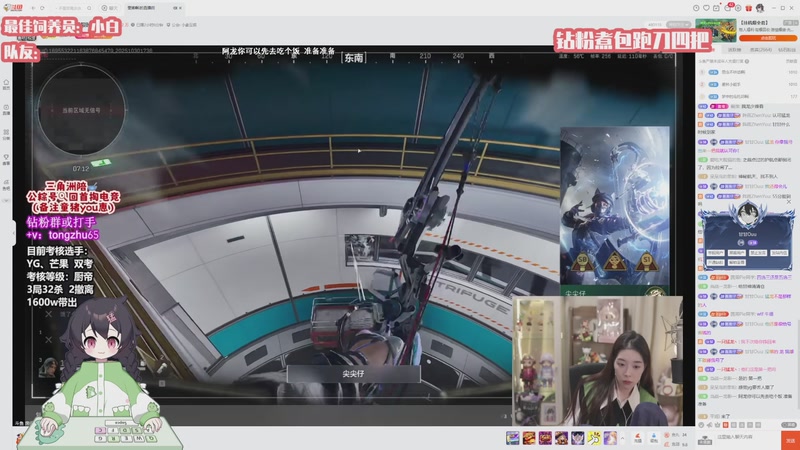Select the live icon in the left sidebar
This screenshot has width=800, height=450.
[6, 109]
